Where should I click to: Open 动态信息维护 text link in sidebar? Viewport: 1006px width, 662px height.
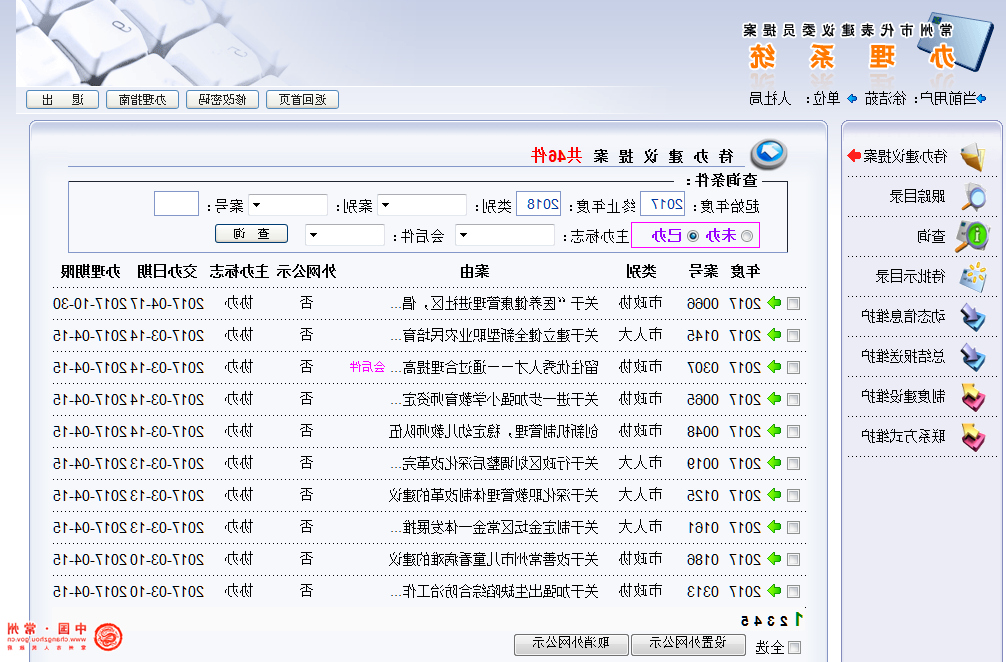pyautogui.click(x=903, y=316)
